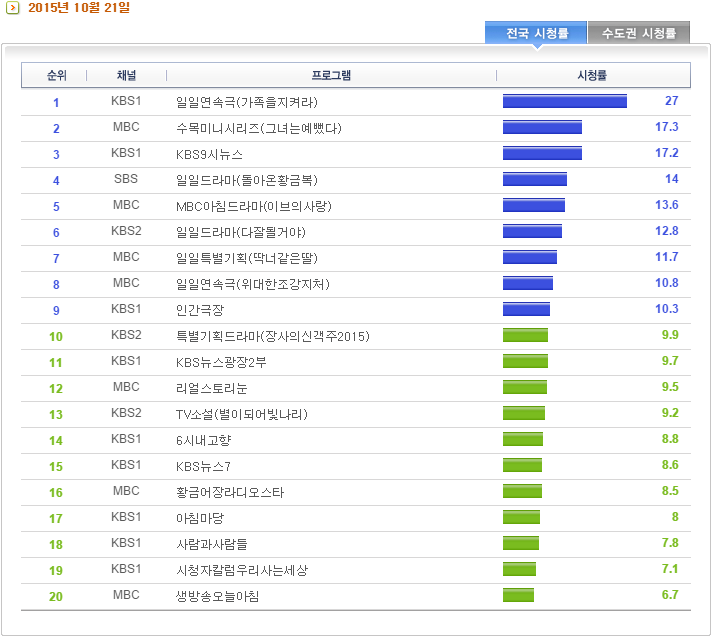Select program 시청자칼럼우리사는세상
Viewport: 712px width, 637px height.
pyautogui.click(x=242, y=571)
